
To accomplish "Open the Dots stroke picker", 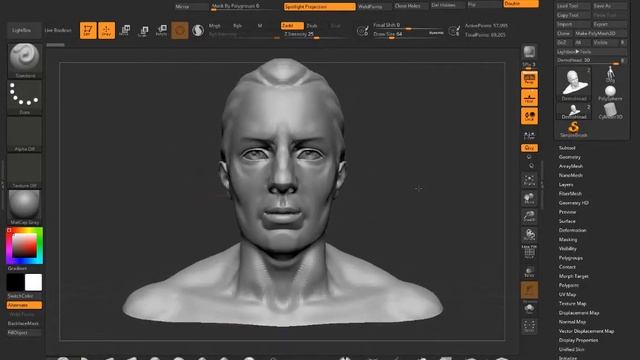I will click(24, 98).
